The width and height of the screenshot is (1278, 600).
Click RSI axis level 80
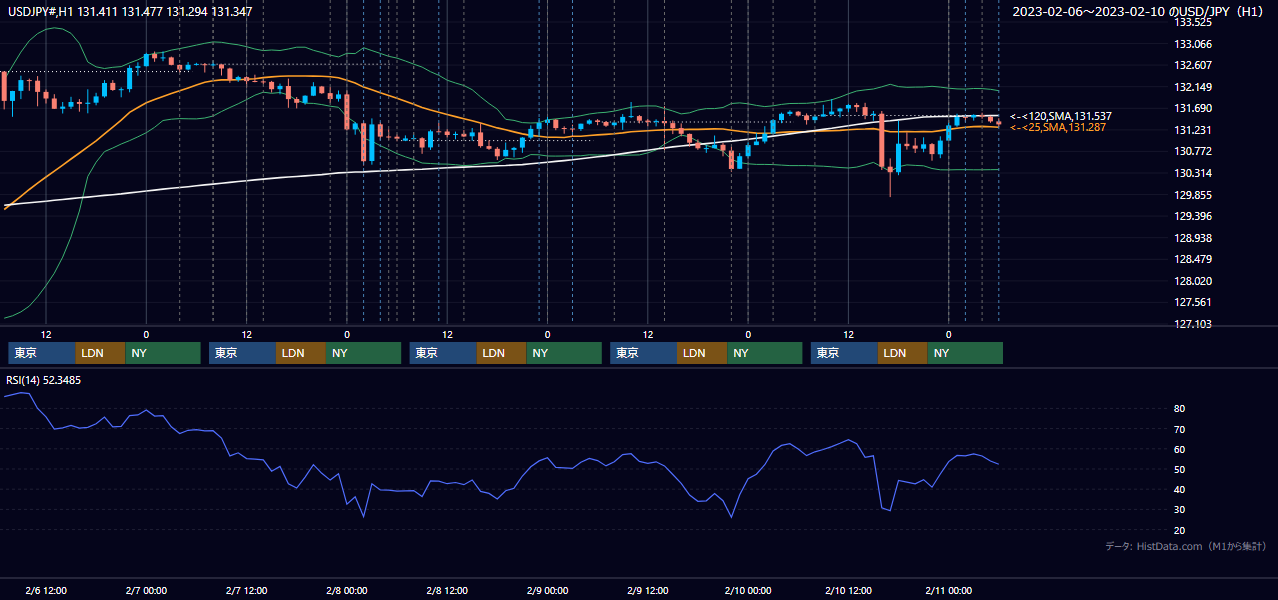[x=1180, y=409]
